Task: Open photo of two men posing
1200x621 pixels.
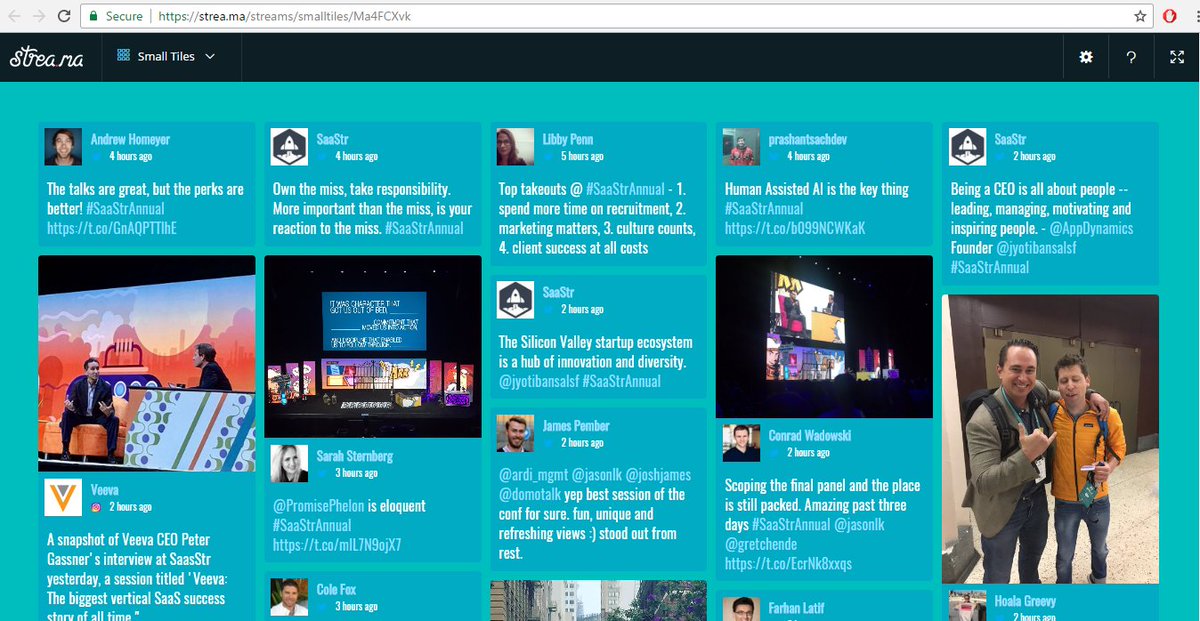Action: [1050, 439]
